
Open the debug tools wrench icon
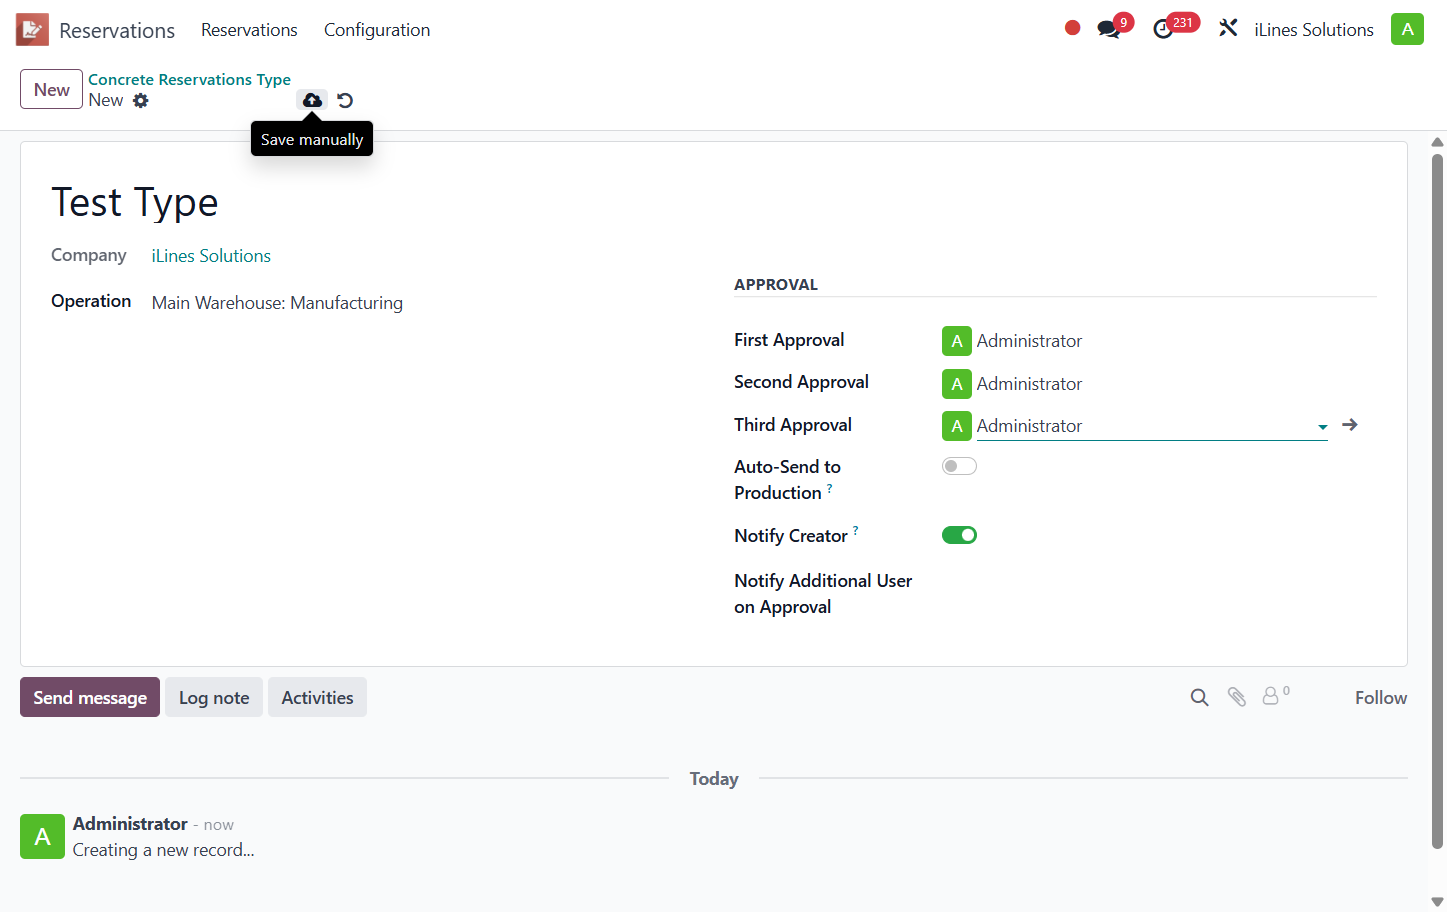pyautogui.click(x=1228, y=29)
